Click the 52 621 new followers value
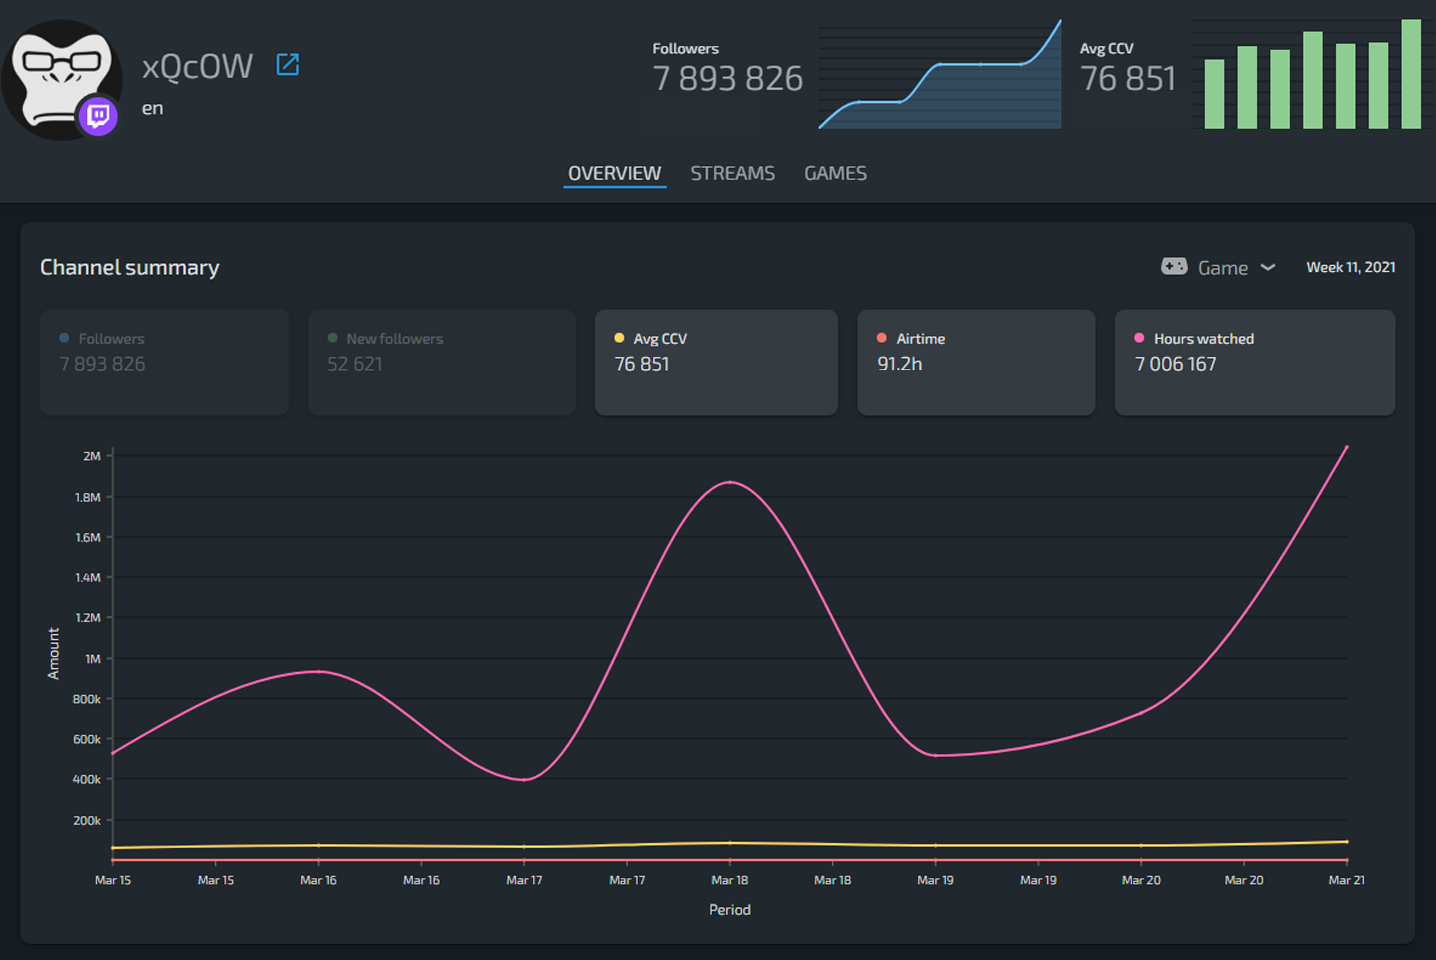Image resolution: width=1436 pixels, height=960 pixels. (x=355, y=364)
